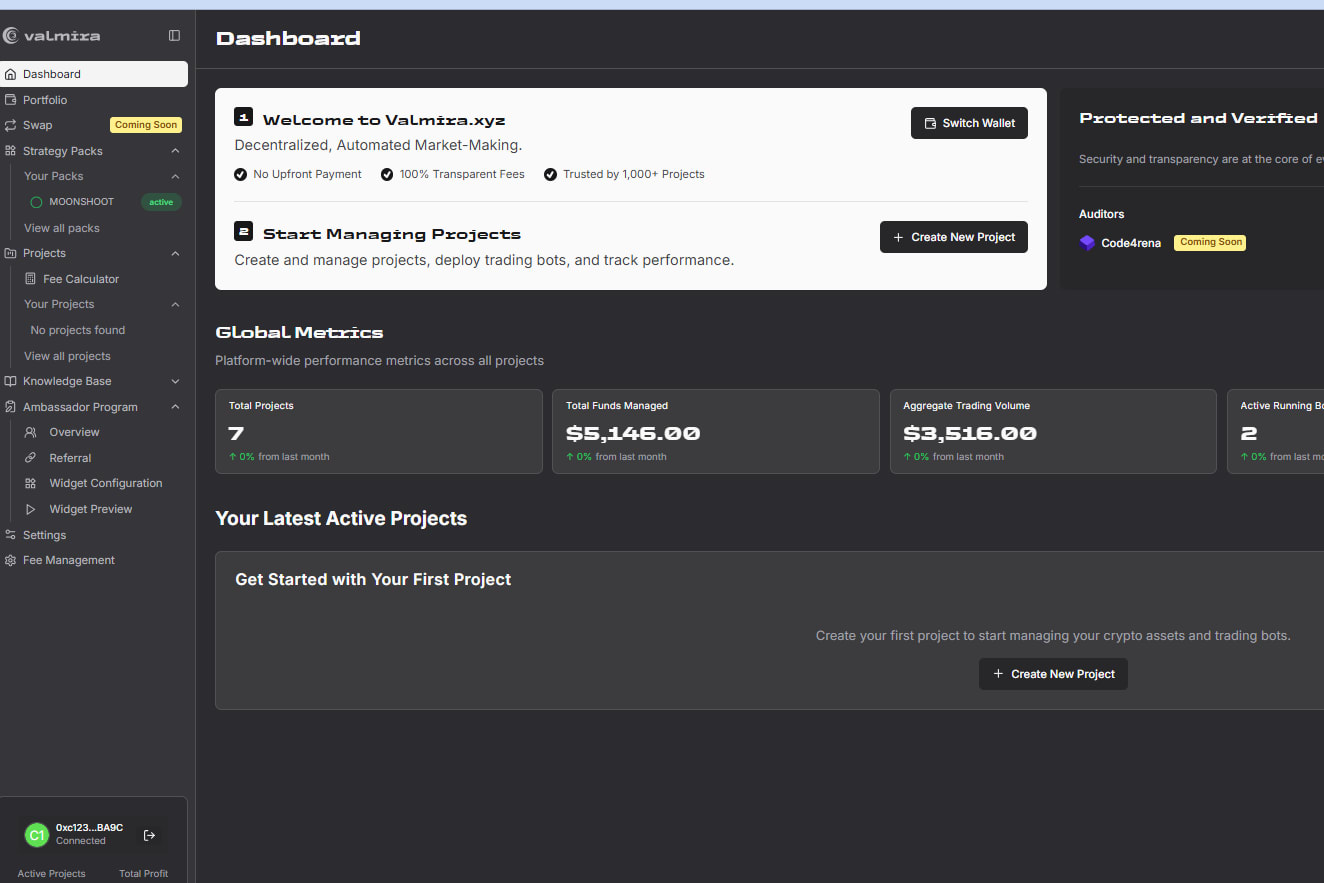Collapse the Projects section
Screen dimensions: 1324x883
tap(175, 253)
